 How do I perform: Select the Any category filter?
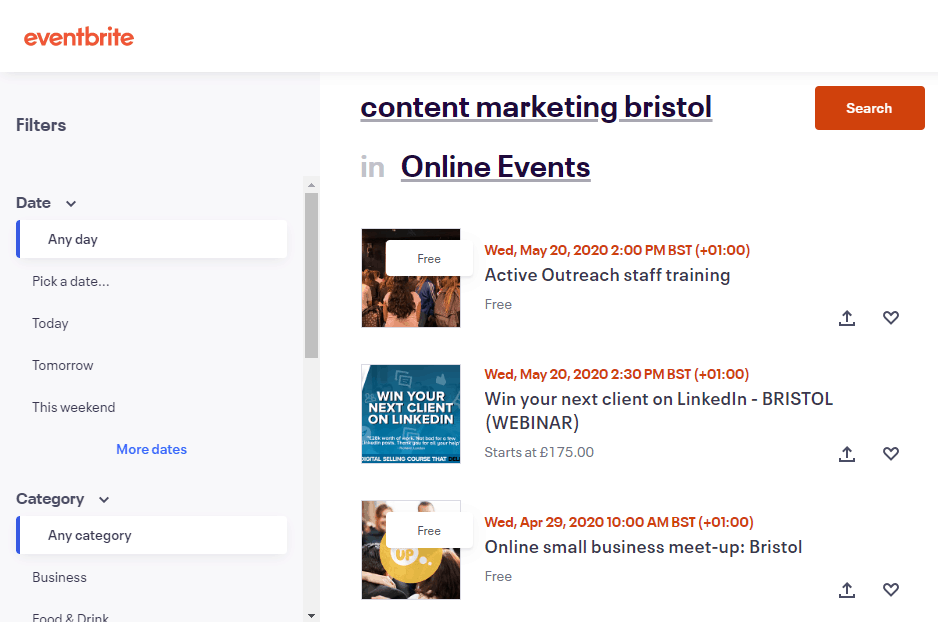152,535
